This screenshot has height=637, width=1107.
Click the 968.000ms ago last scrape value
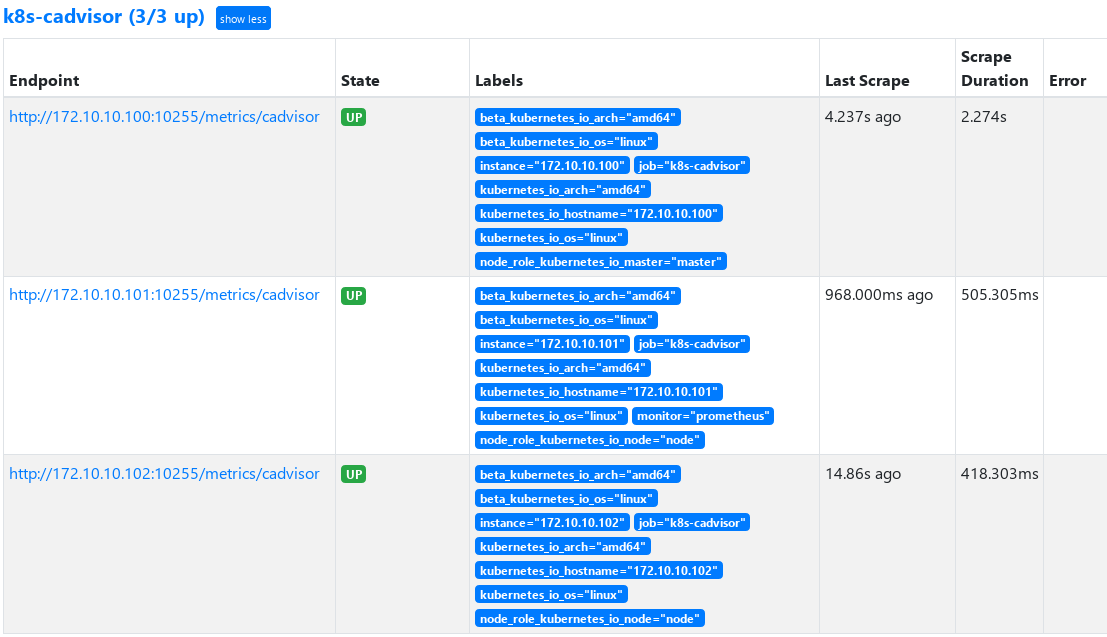(x=879, y=294)
